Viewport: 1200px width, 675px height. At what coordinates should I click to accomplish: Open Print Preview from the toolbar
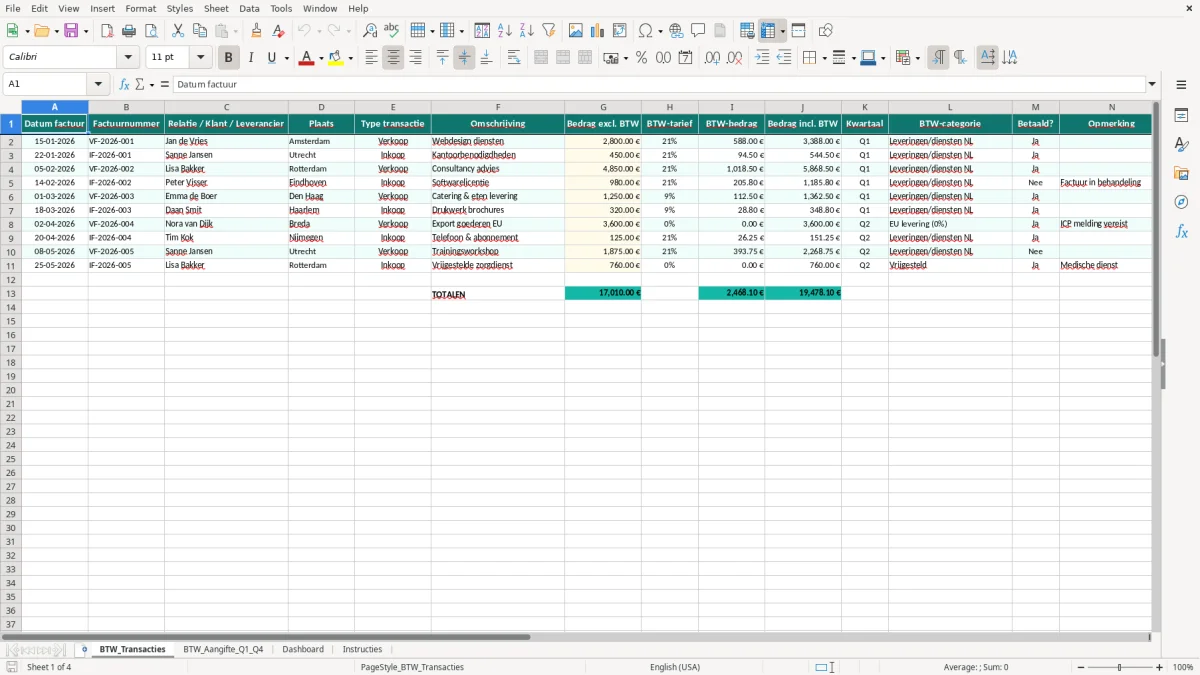pyautogui.click(x=151, y=31)
